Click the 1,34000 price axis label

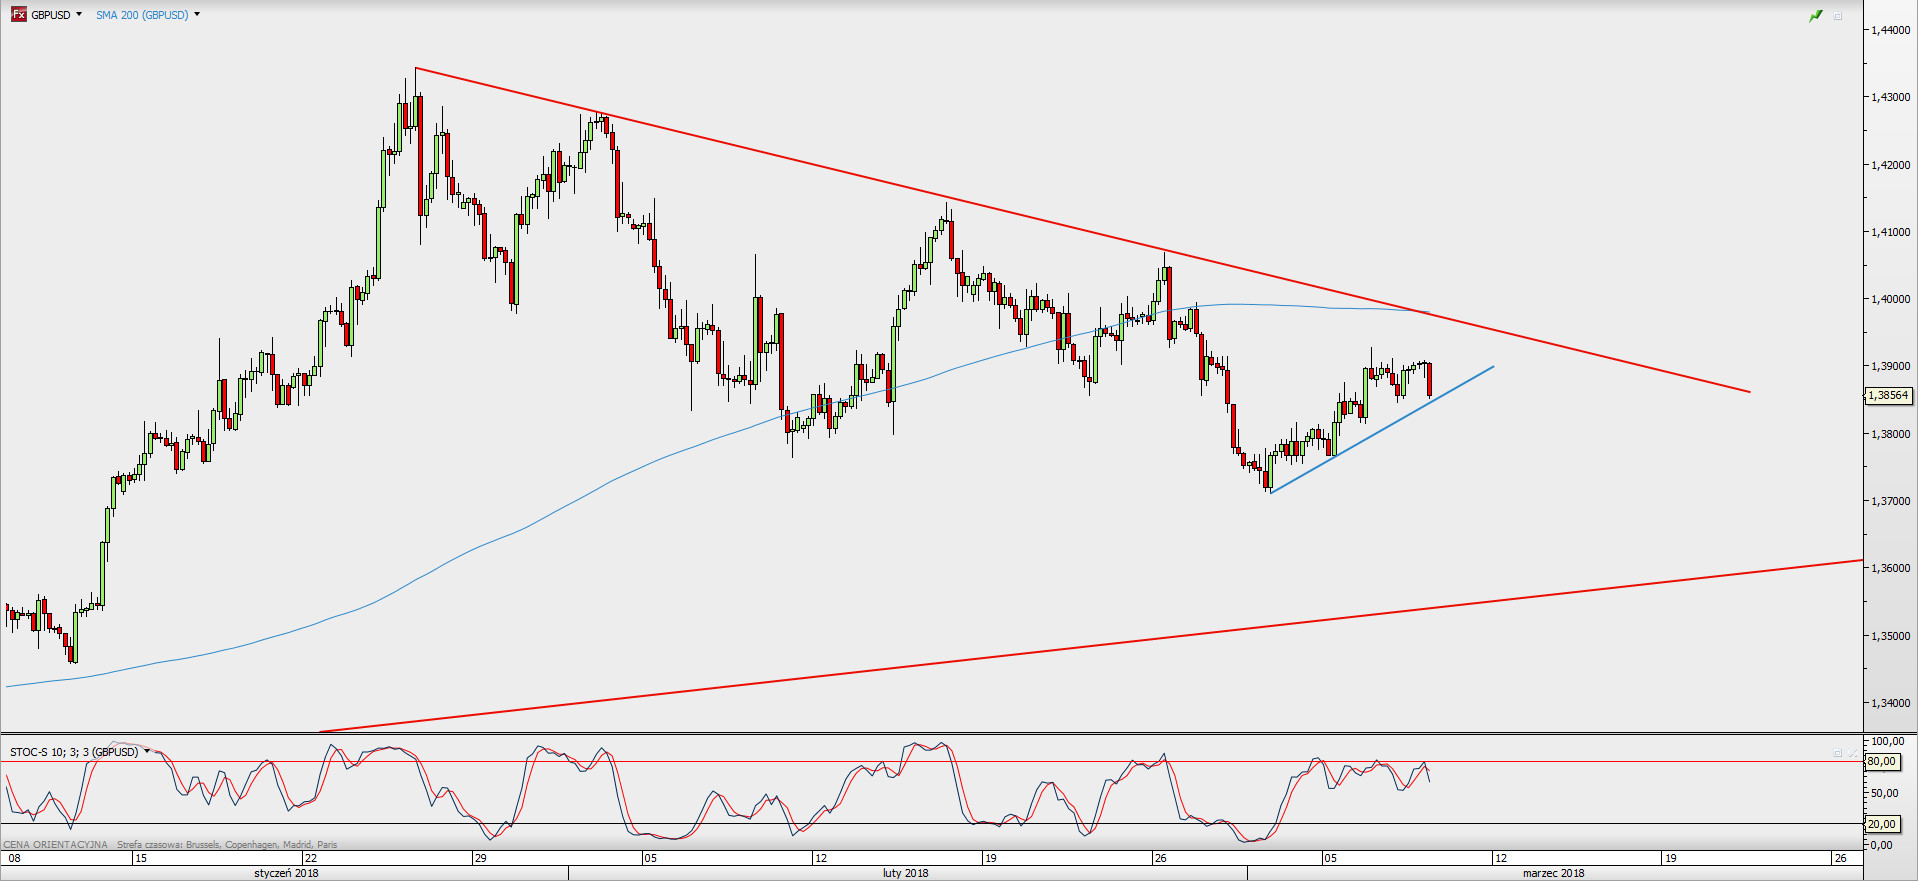1890,702
